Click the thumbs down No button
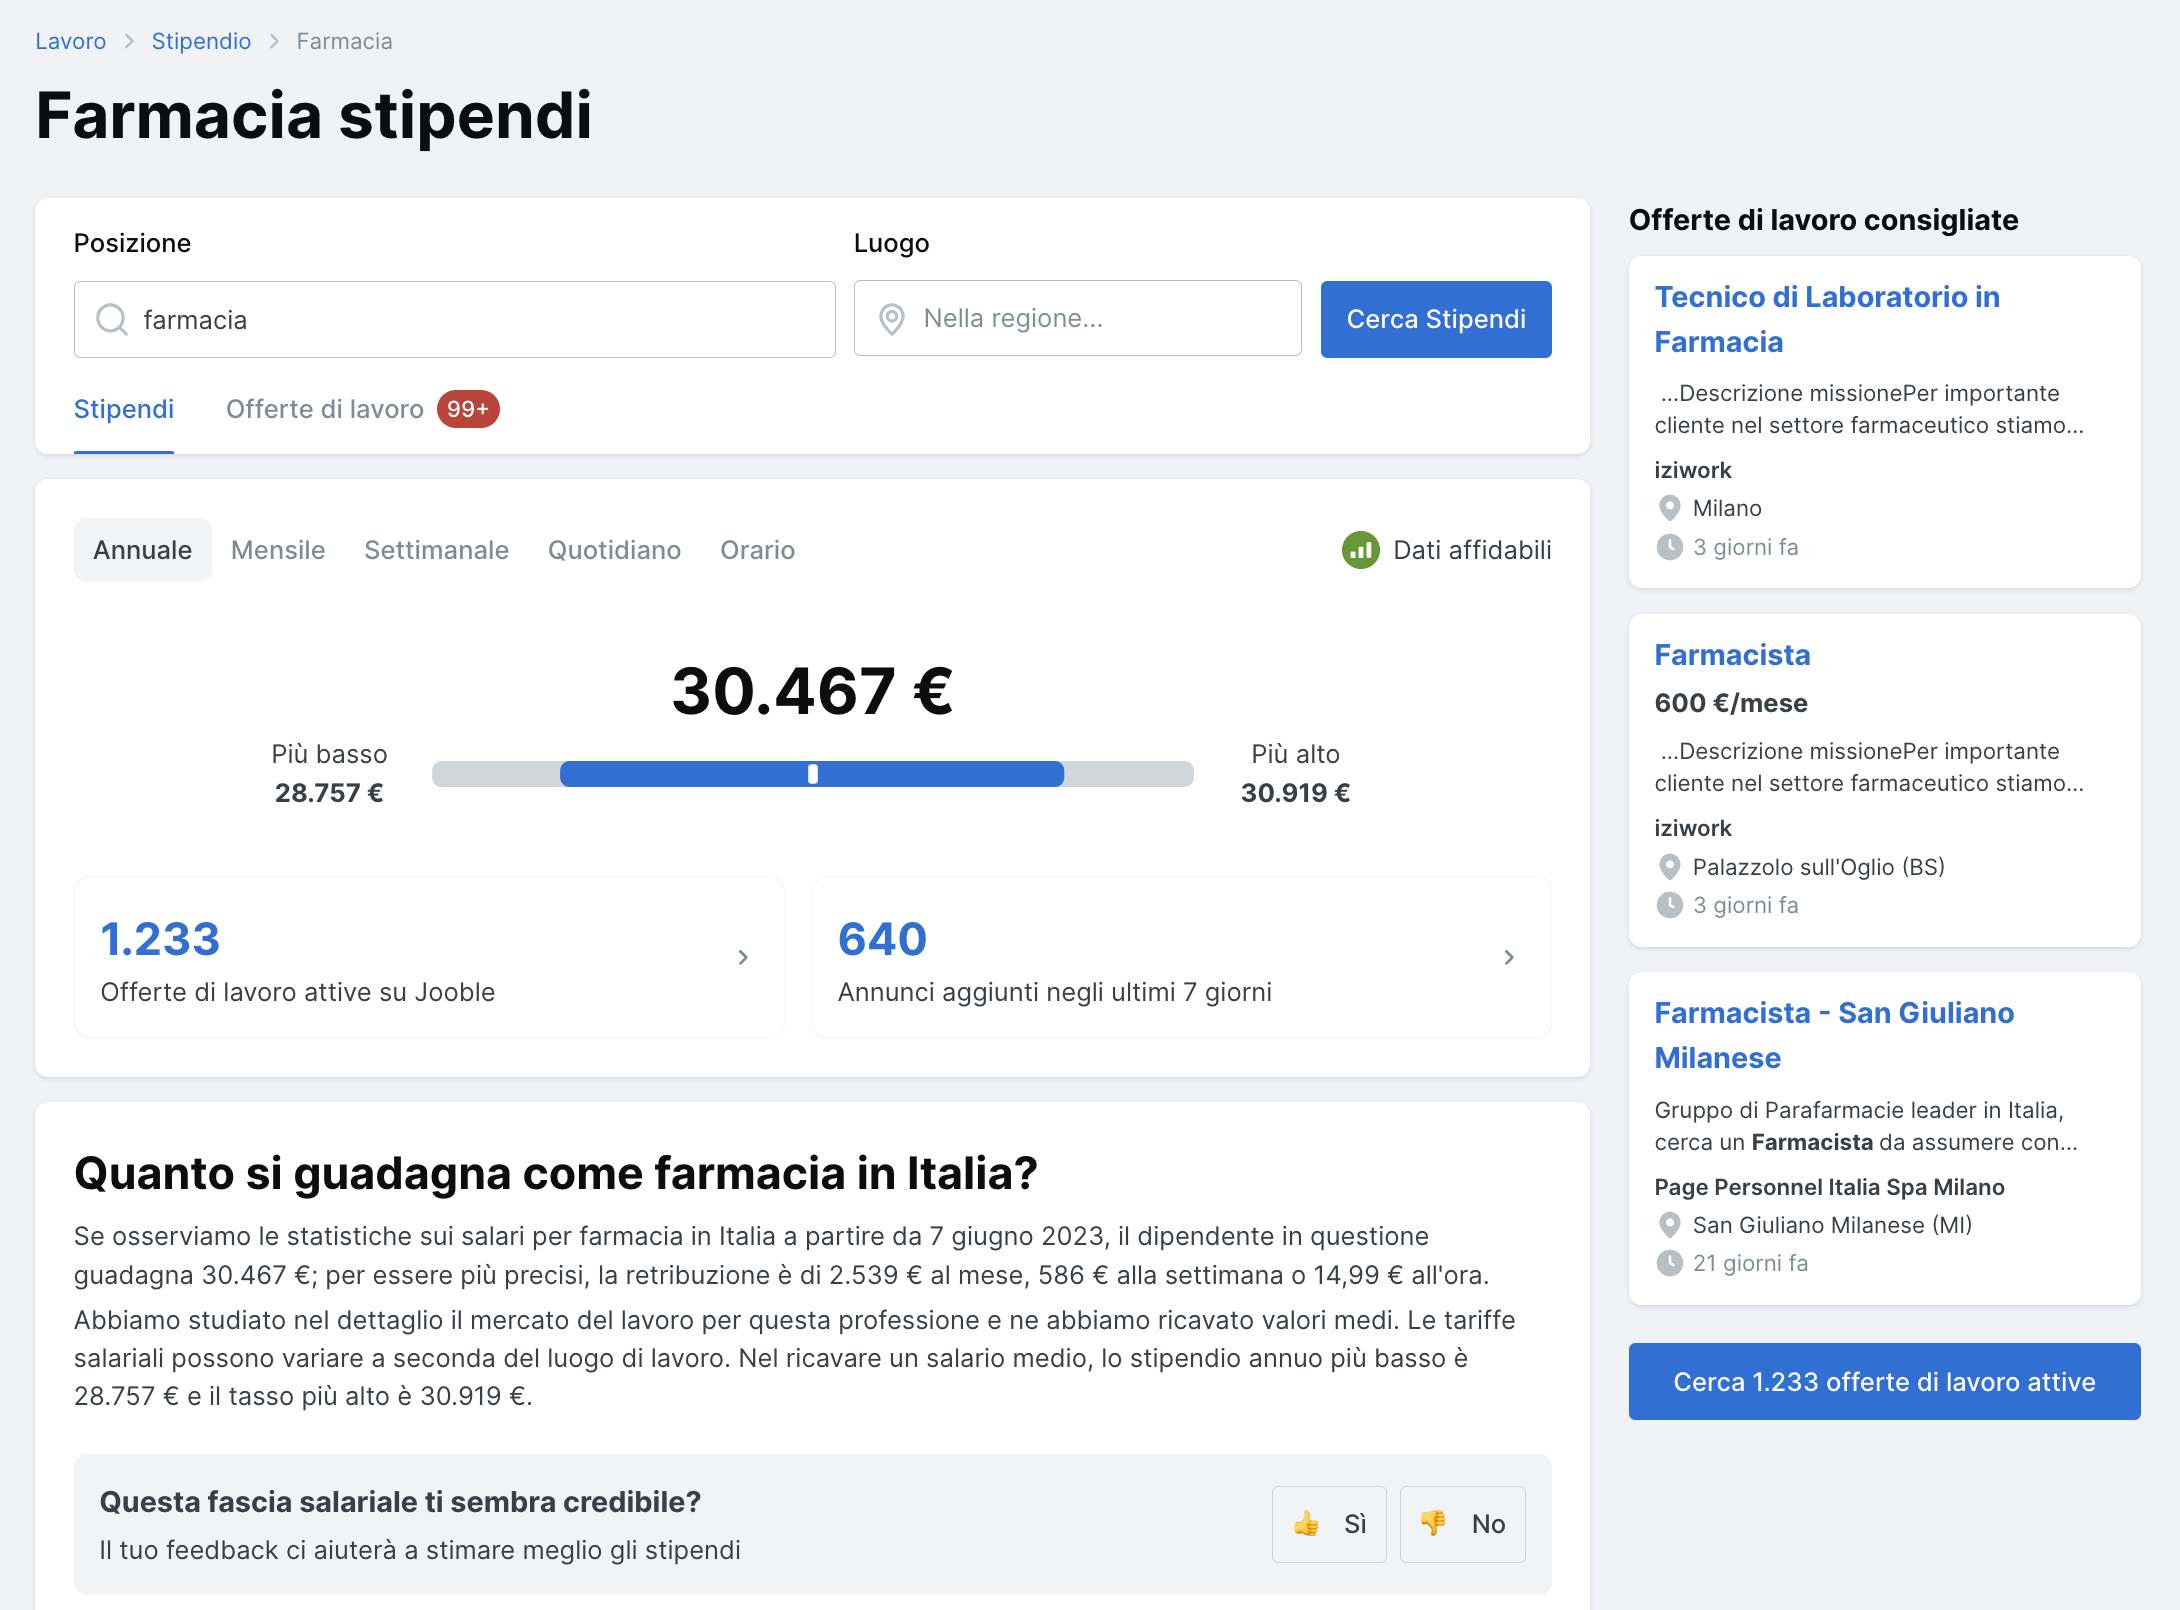The width and height of the screenshot is (2180, 1610). click(1462, 1524)
